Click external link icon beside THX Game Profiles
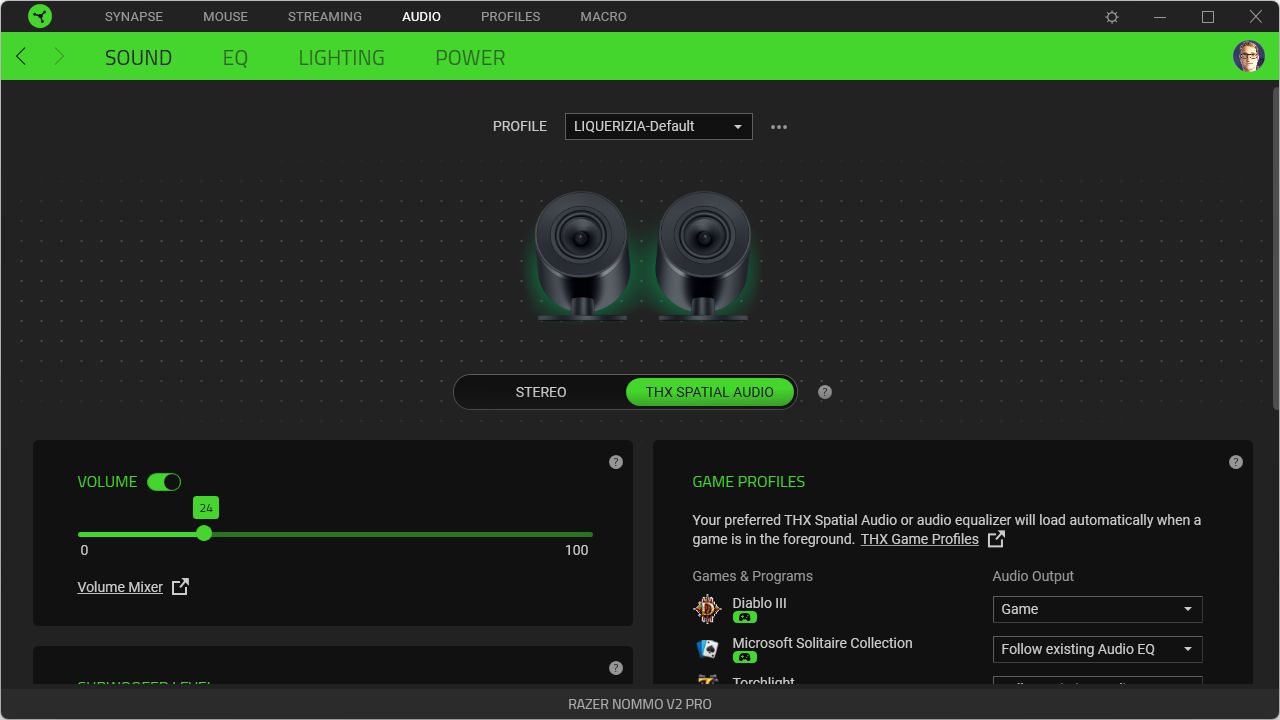This screenshot has width=1280, height=720. point(996,539)
